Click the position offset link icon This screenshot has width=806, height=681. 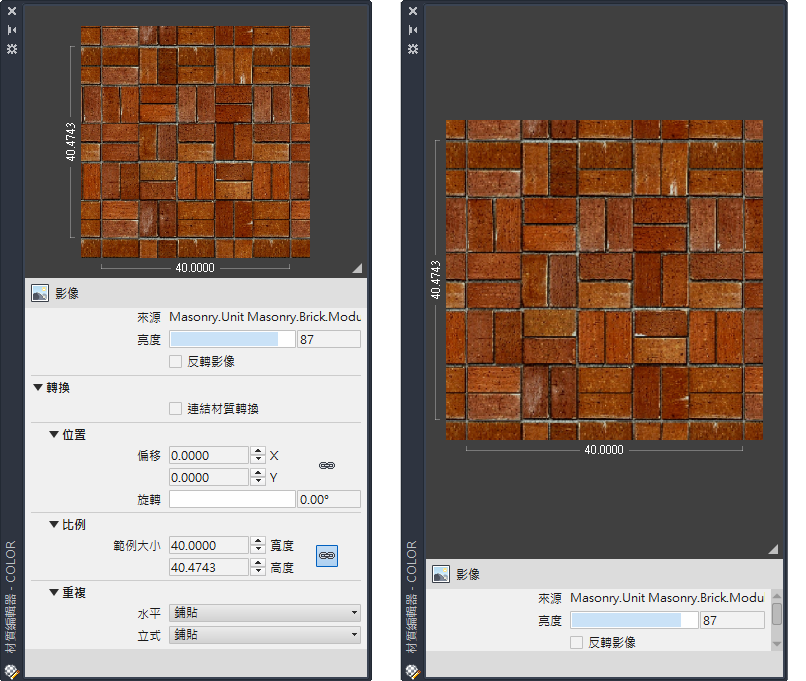[x=327, y=466]
